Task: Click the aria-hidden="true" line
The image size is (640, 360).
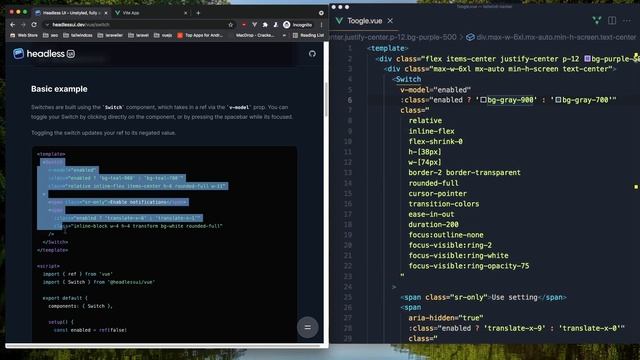Action: click(x=446, y=318)
